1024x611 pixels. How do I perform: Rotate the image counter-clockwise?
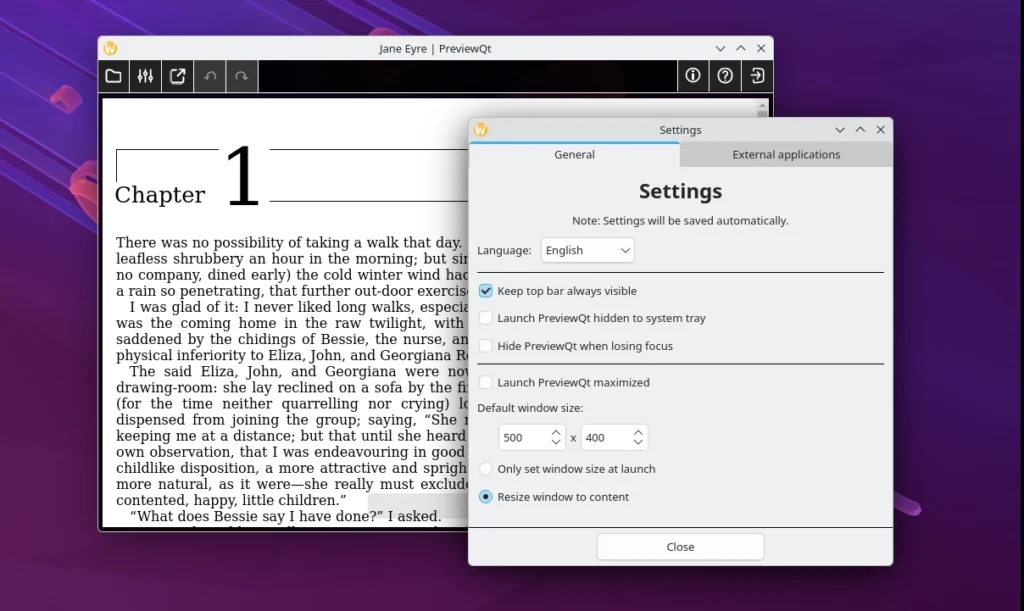(x=209, y=75)
